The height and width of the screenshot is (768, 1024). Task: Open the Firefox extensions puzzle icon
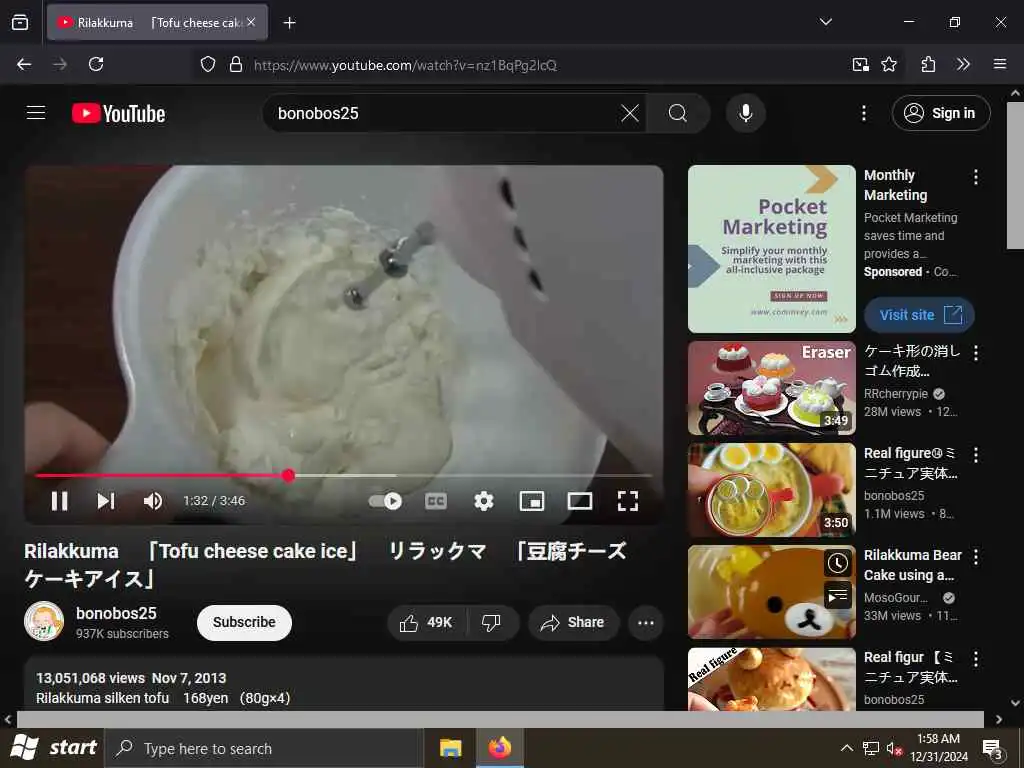(x=928, y=64)
